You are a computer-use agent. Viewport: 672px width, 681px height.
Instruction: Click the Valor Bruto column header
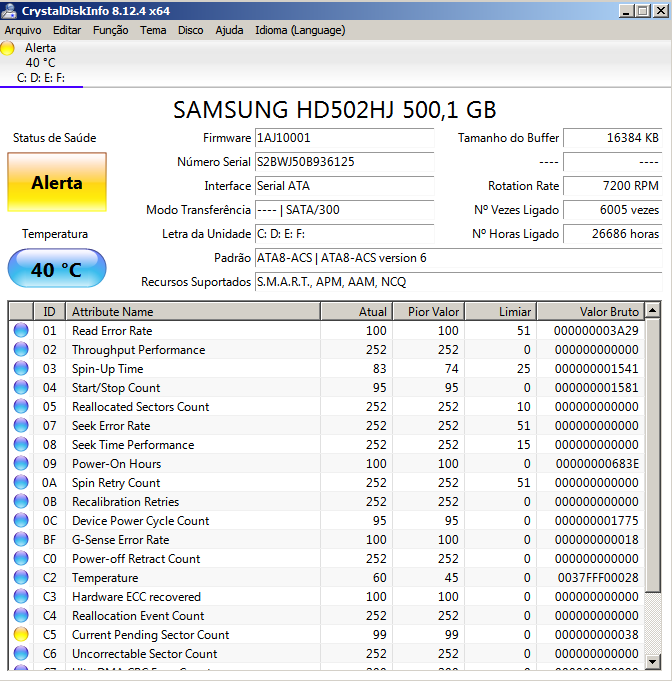pyautogui.click(x=591, y=311)
